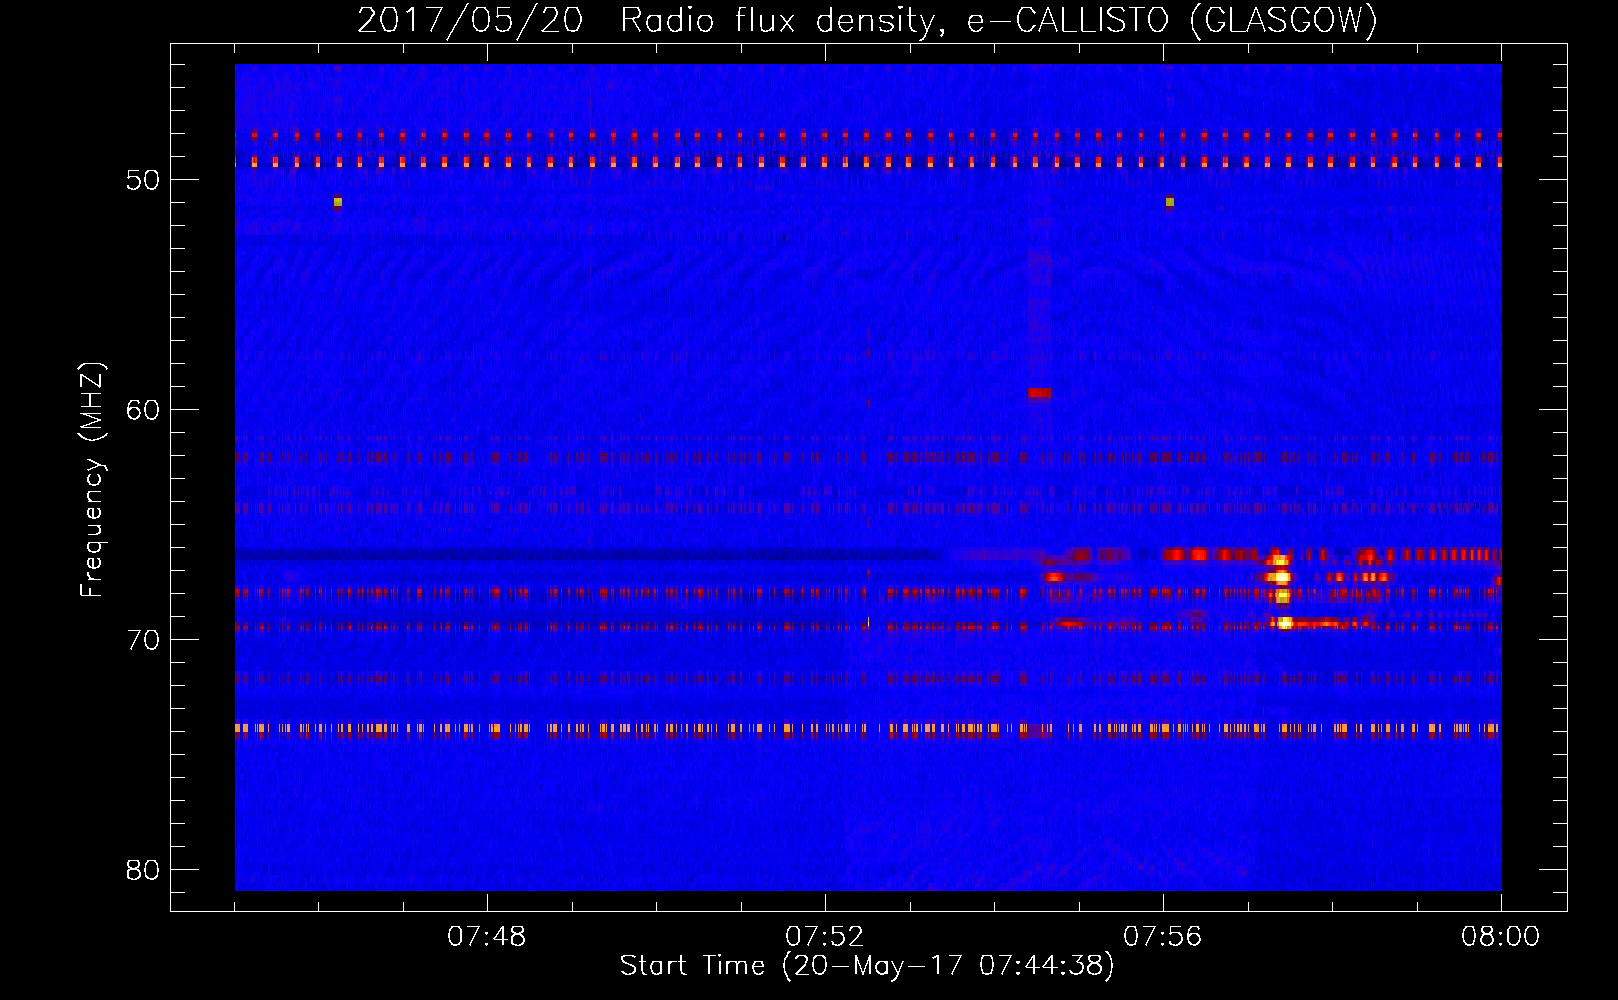
Task: Click the 07:52 time tick label
Action: pos(825,937)
